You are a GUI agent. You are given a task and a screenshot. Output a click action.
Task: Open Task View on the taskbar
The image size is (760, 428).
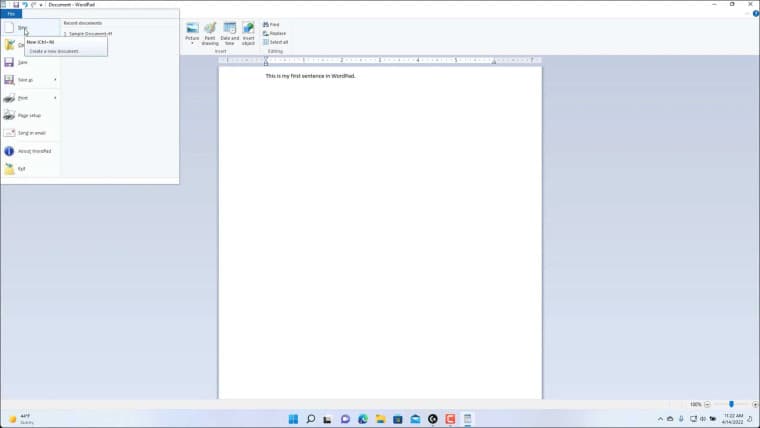[x=328, y=419]
